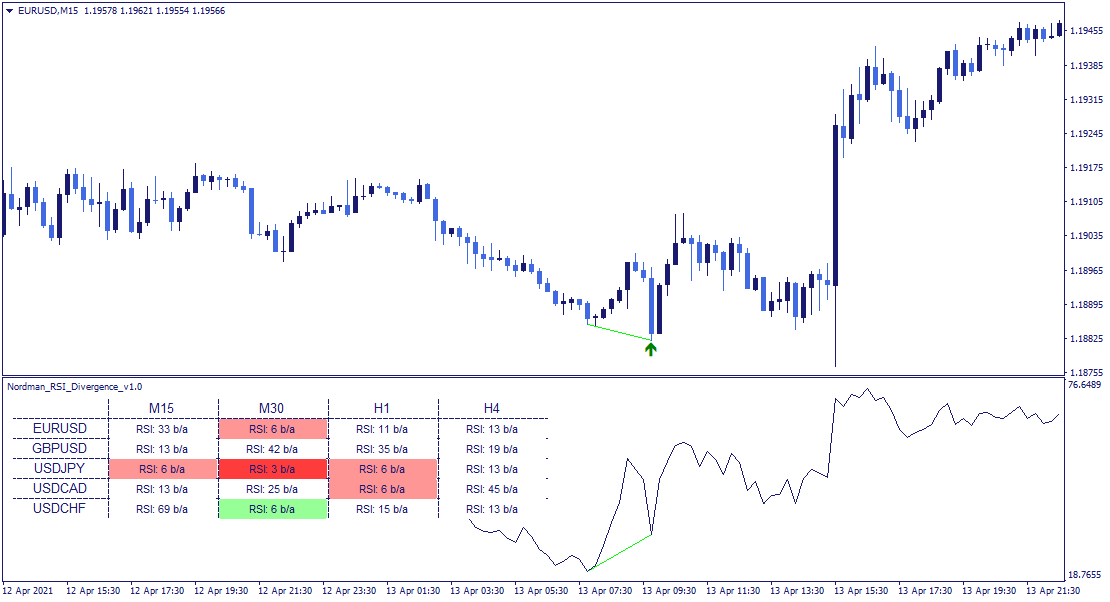1110x602 pixels.
Task: Click the 13 Apr 05:30 time axis label
Action: tap(541, 591)
